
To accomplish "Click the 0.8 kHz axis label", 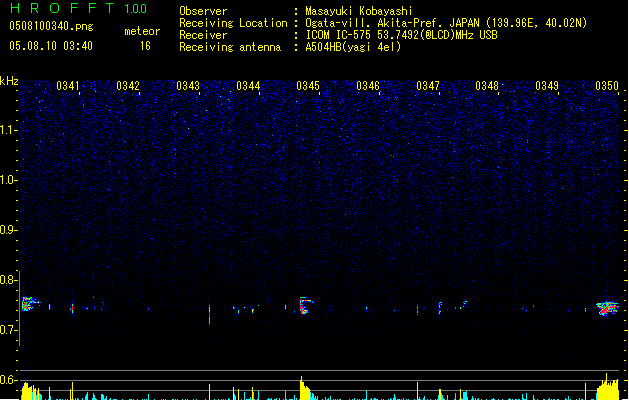I will click(8, 280).
